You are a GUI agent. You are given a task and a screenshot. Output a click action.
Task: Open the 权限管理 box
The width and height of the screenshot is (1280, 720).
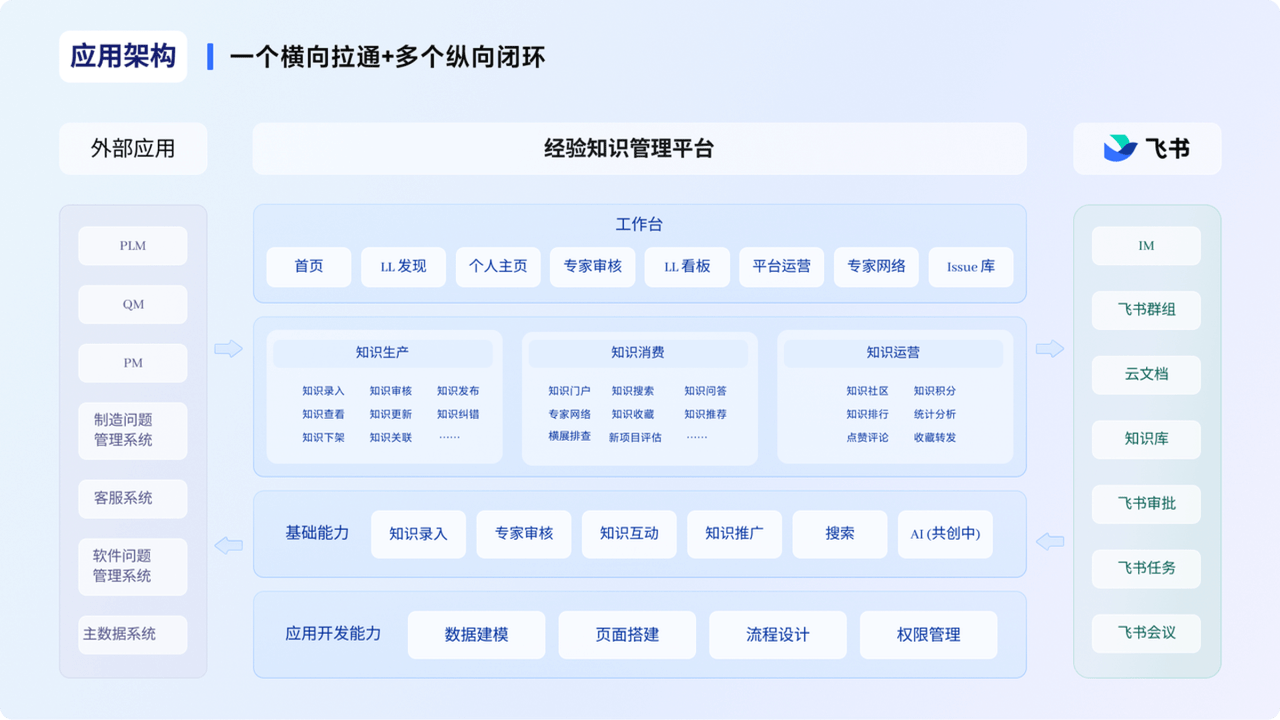(x=929, y=635)
